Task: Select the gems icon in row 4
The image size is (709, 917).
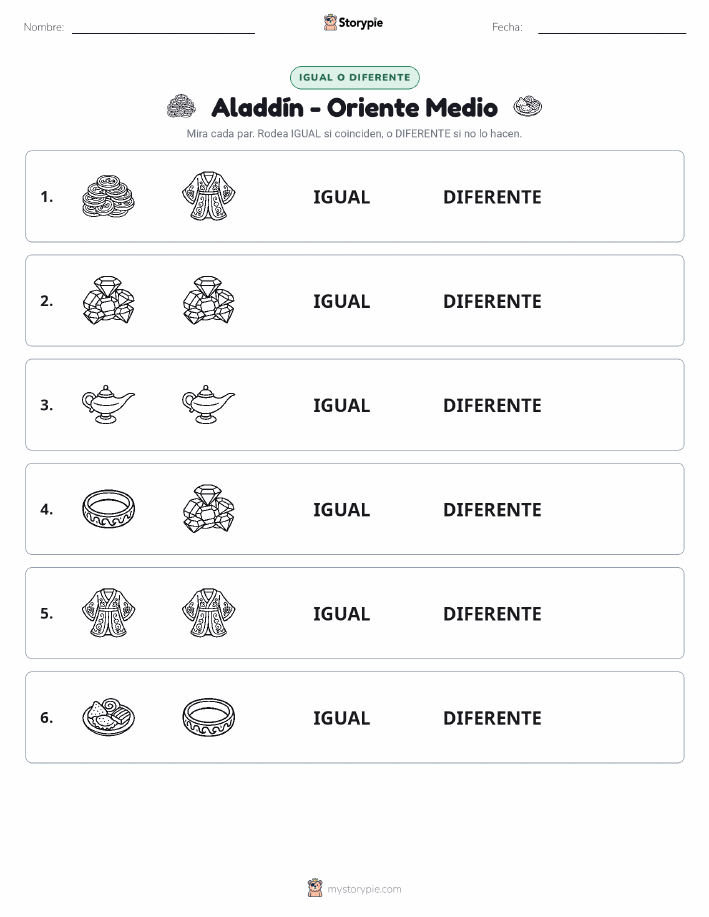Action: pyautogui.click(x=209, y=508)
